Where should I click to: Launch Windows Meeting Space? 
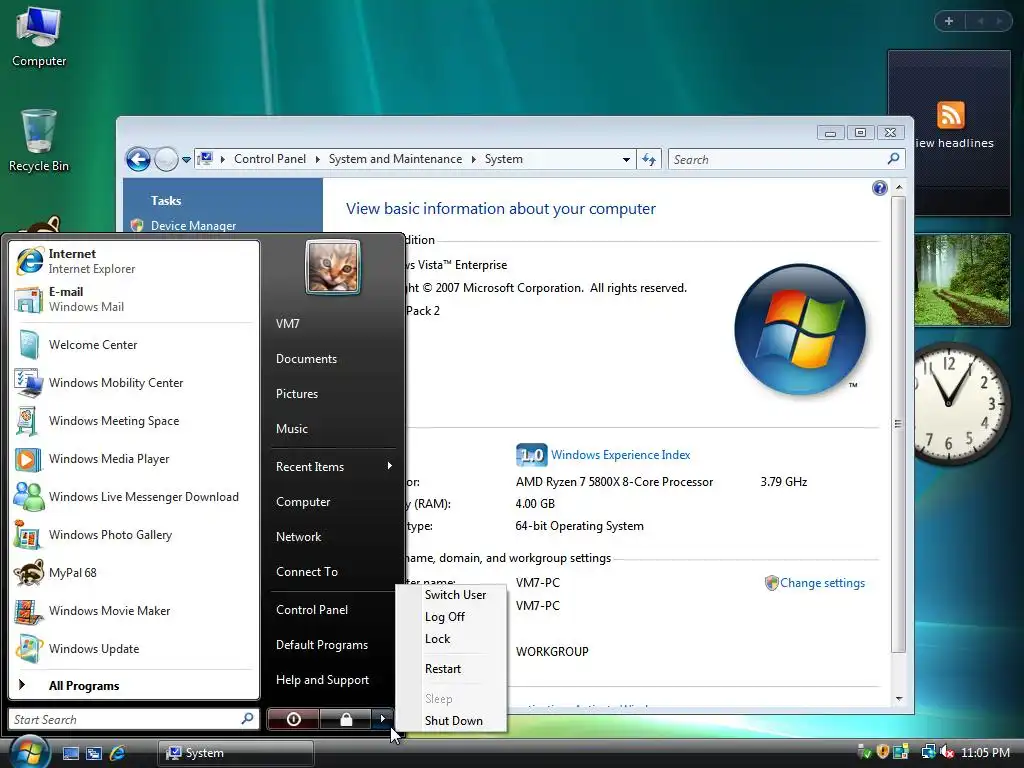click(x=134, y=421)
